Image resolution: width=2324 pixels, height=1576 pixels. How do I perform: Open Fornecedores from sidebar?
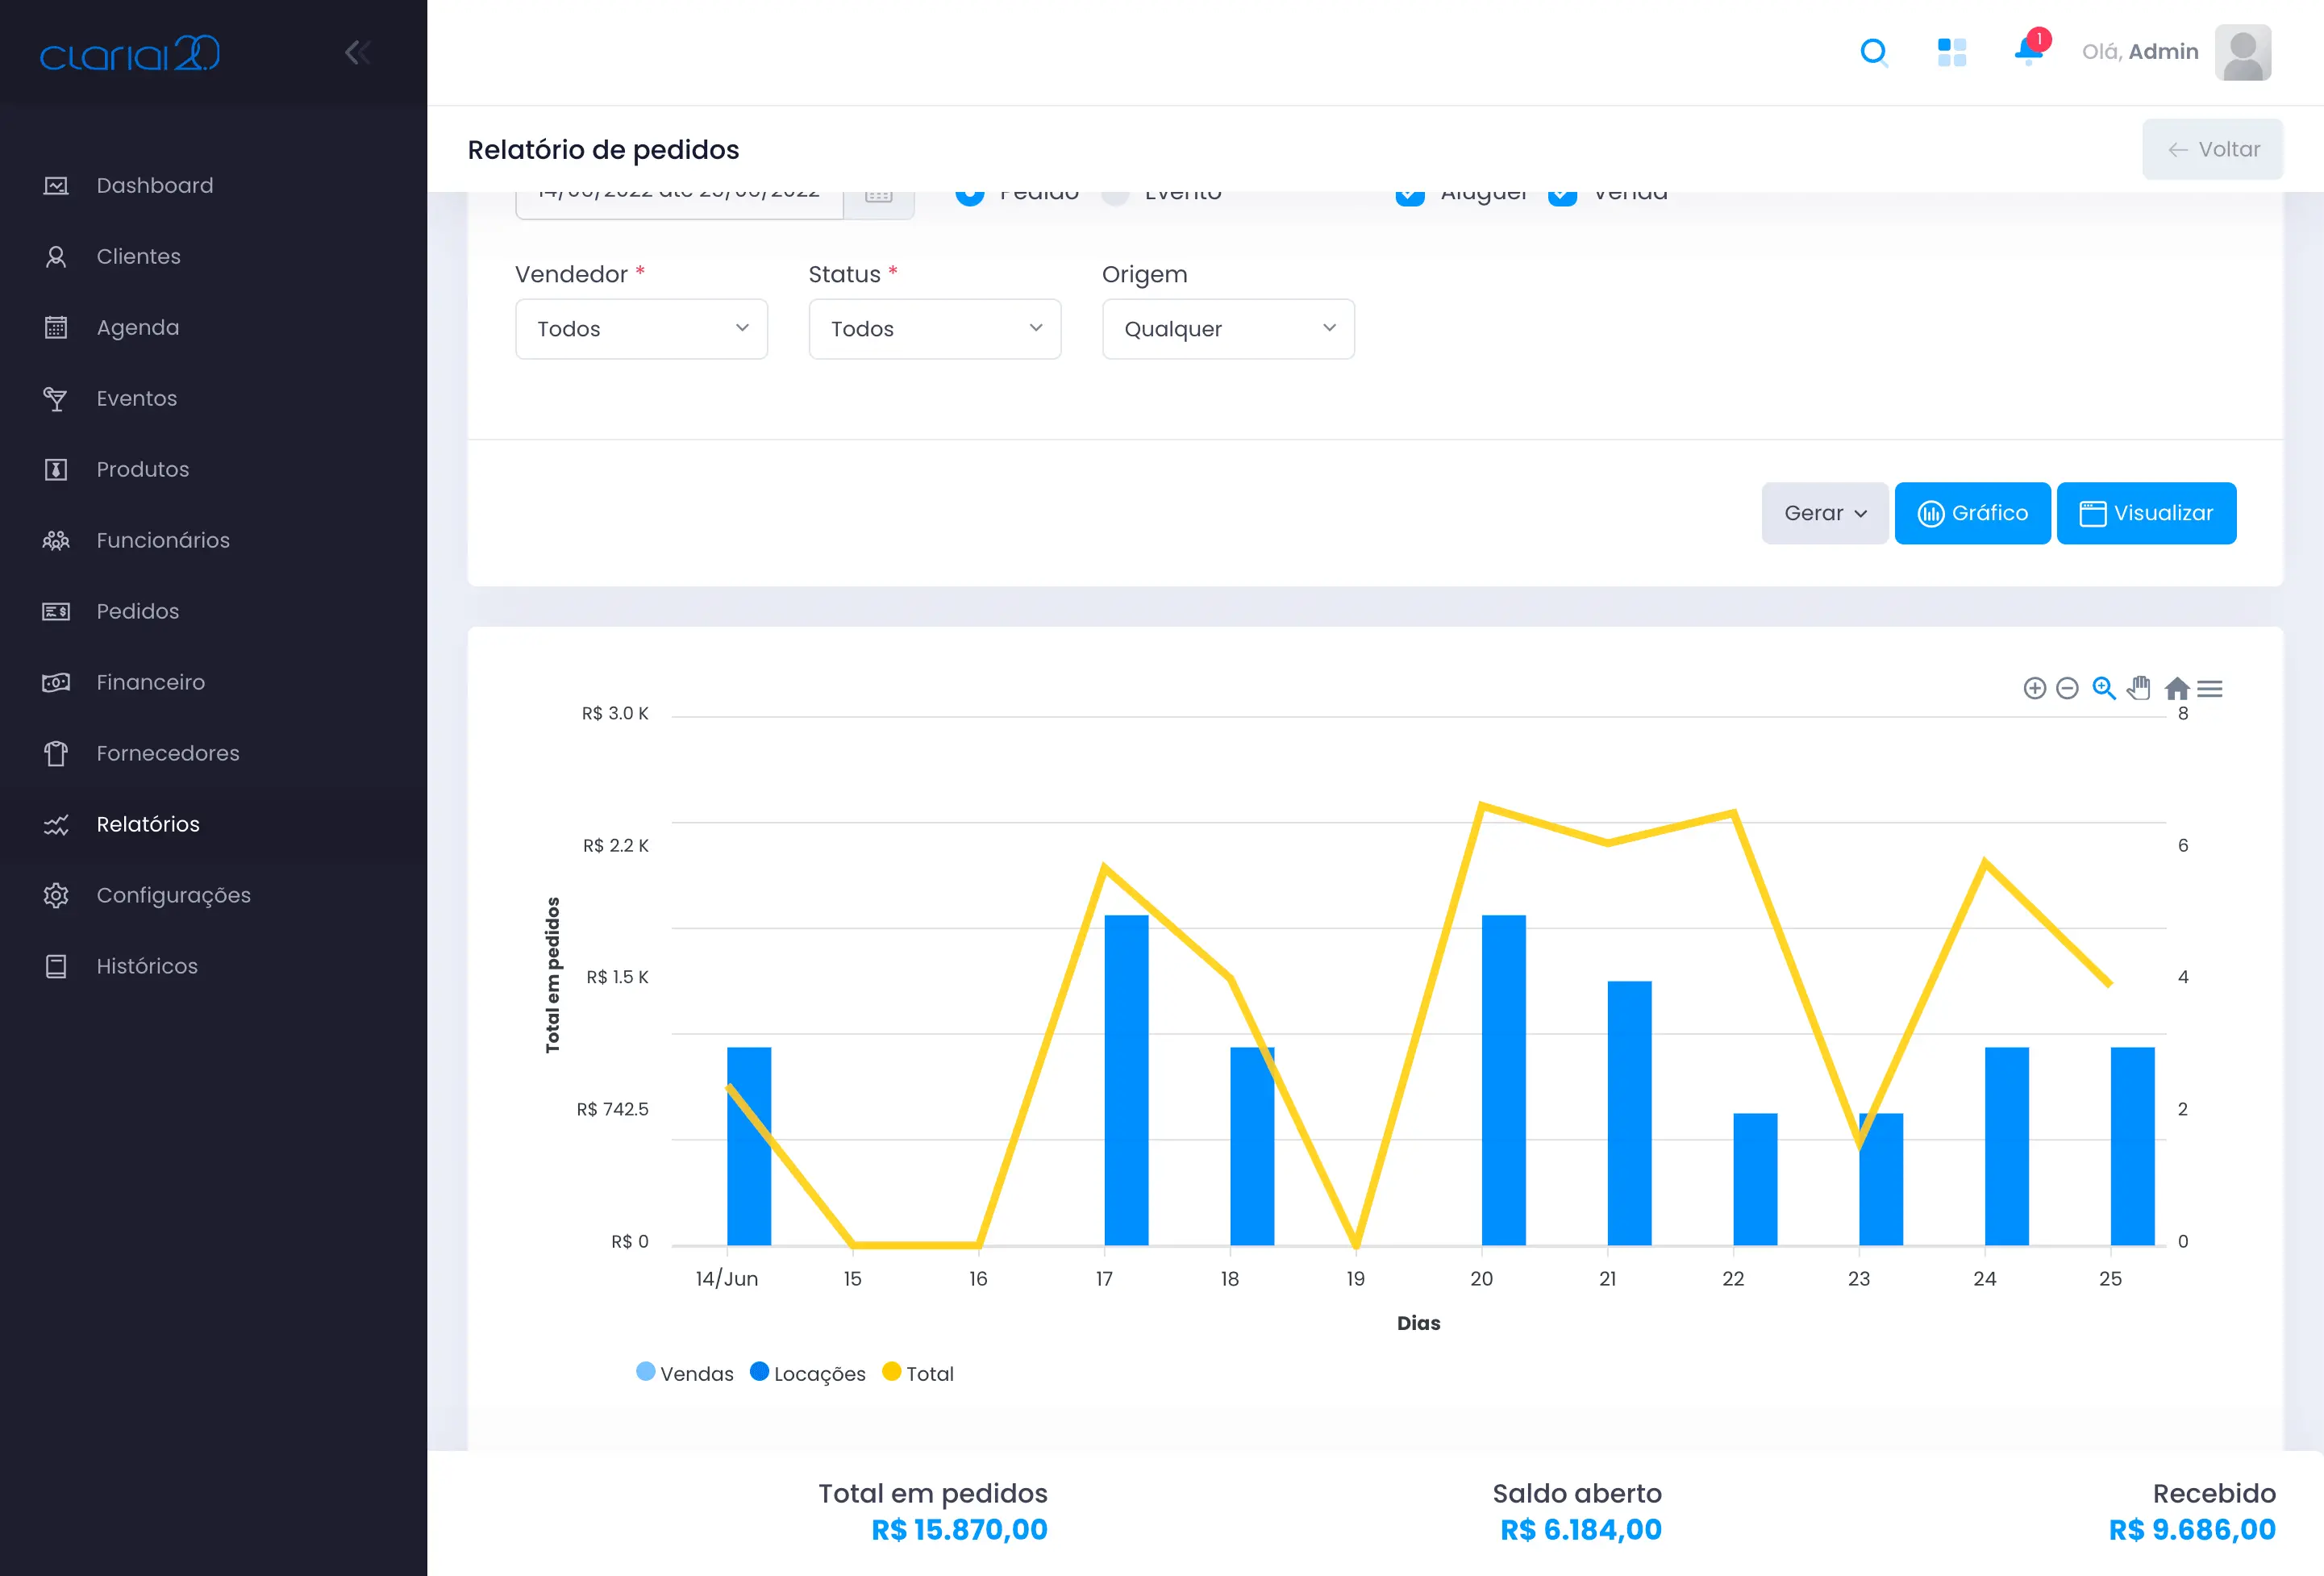pos(168,754)
